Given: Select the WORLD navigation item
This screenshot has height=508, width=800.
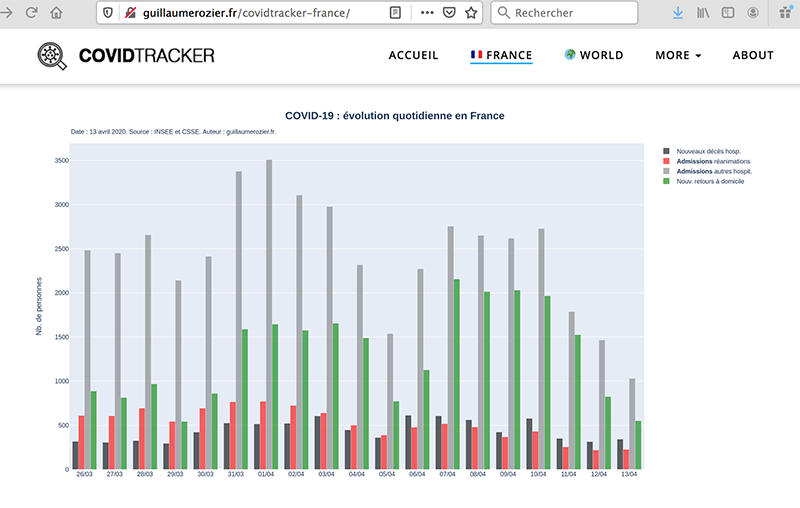Looking at the screenshot, I should (594, 56).
